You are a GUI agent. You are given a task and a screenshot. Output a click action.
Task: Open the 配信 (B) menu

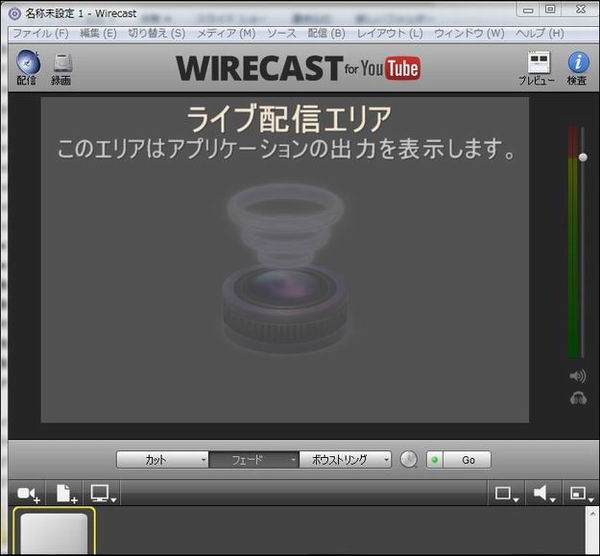click(x=326, y=34)
